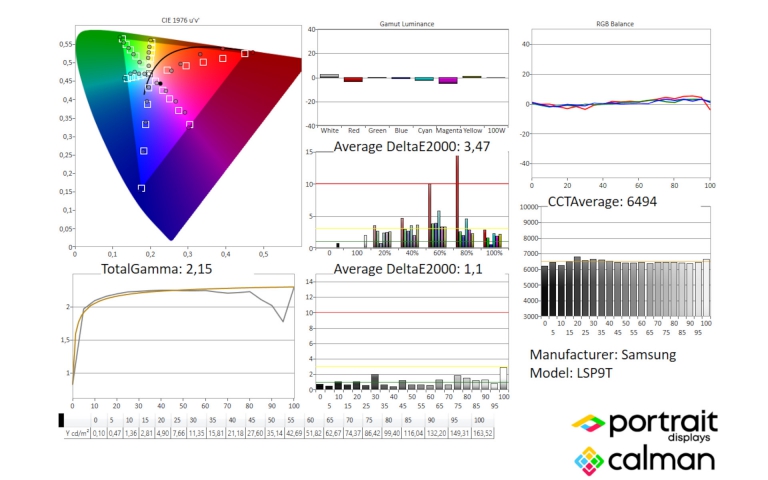Click the luminance cell '42,69'

tap(294, 433)
